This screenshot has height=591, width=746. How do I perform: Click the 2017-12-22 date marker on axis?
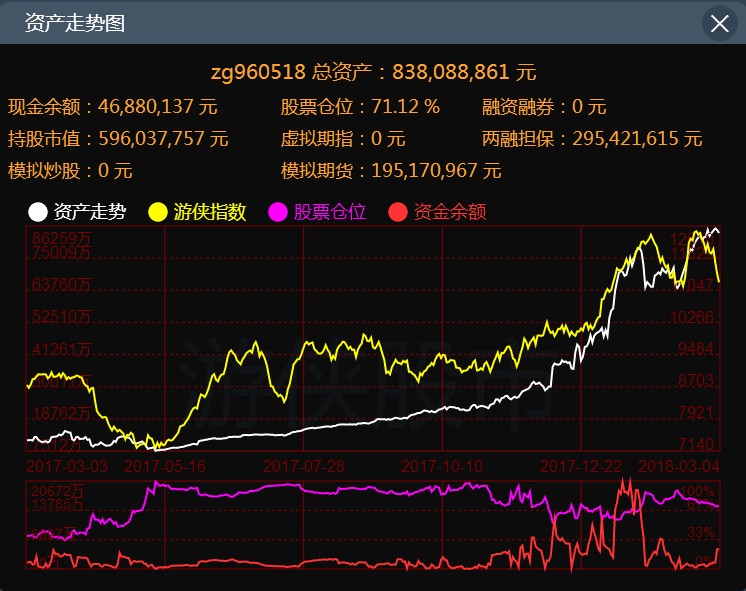coord(580,466)
